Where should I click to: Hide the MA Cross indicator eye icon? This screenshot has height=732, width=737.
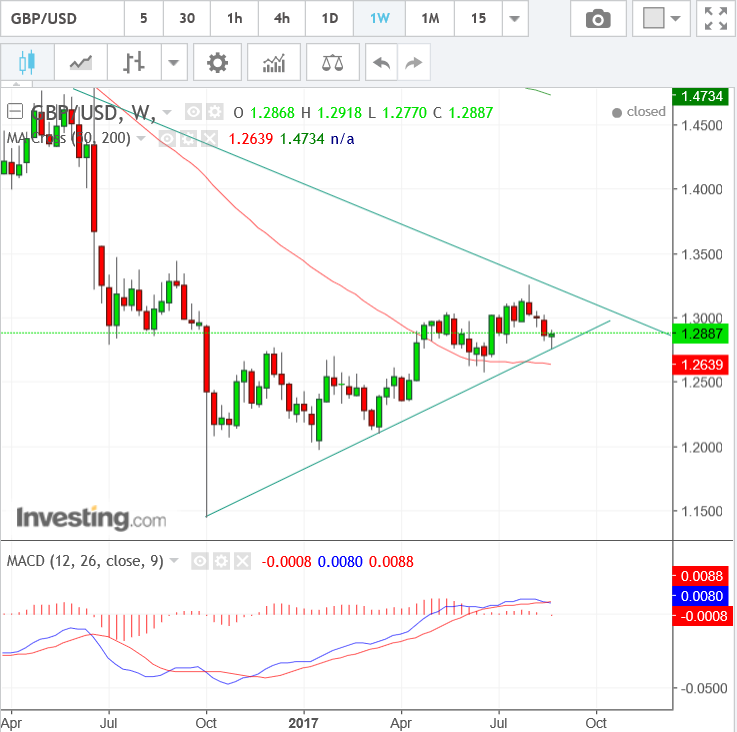coord(167,139)
